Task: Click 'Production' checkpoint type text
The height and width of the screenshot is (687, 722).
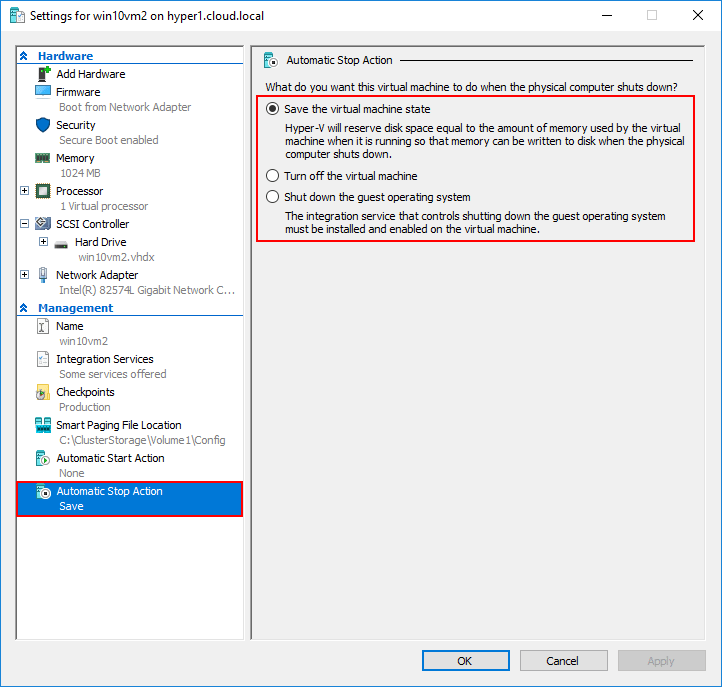Action: click(x=85, y=408)
